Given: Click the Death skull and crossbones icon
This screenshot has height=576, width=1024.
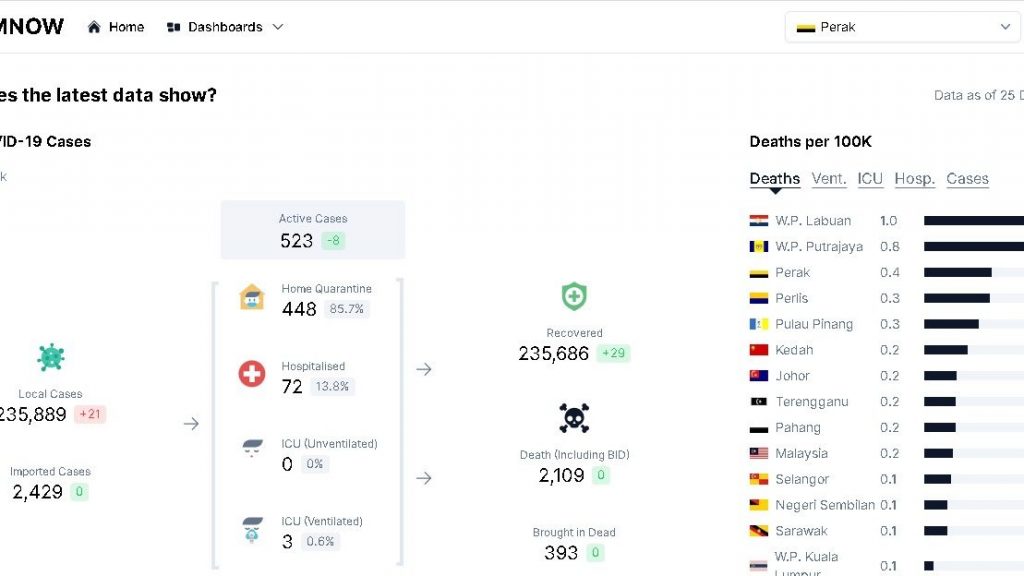Looking at the screenshot, I should (574, 418).
